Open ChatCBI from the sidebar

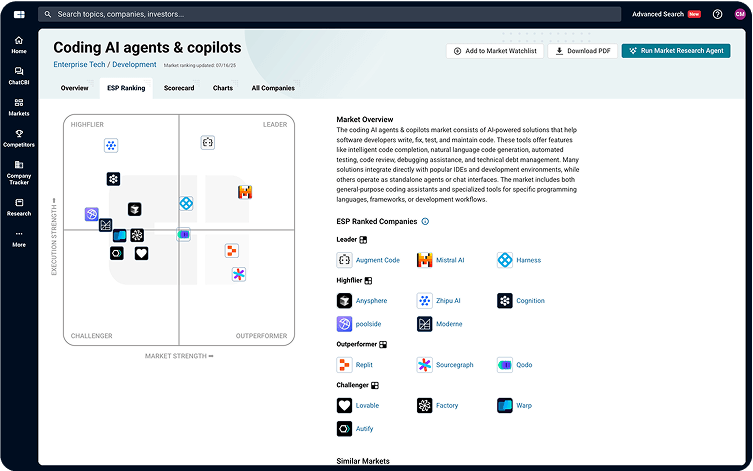pyautogui.click(x=19, y=76)
